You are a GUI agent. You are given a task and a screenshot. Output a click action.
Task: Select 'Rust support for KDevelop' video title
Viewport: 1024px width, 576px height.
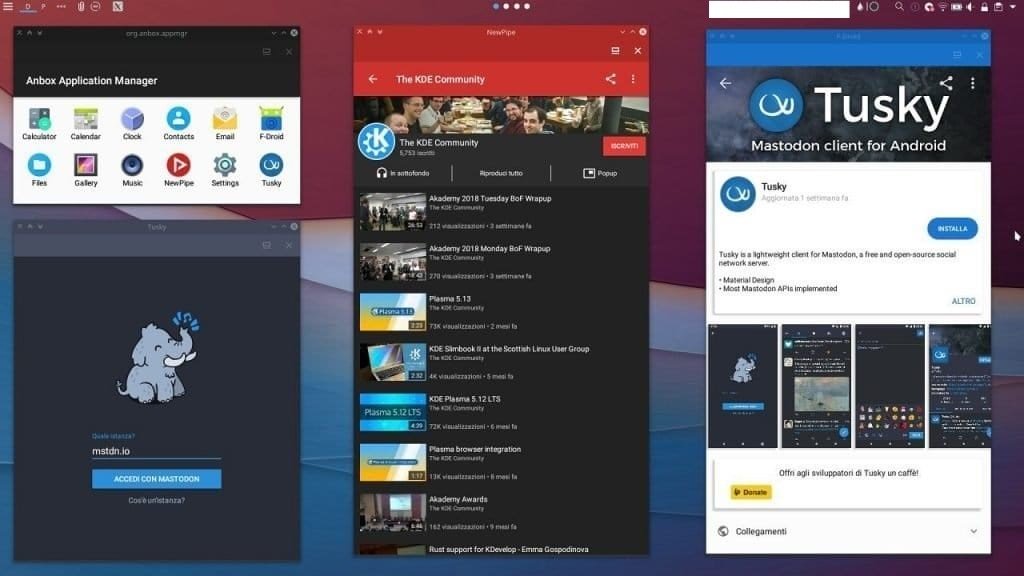pos(509,549)
